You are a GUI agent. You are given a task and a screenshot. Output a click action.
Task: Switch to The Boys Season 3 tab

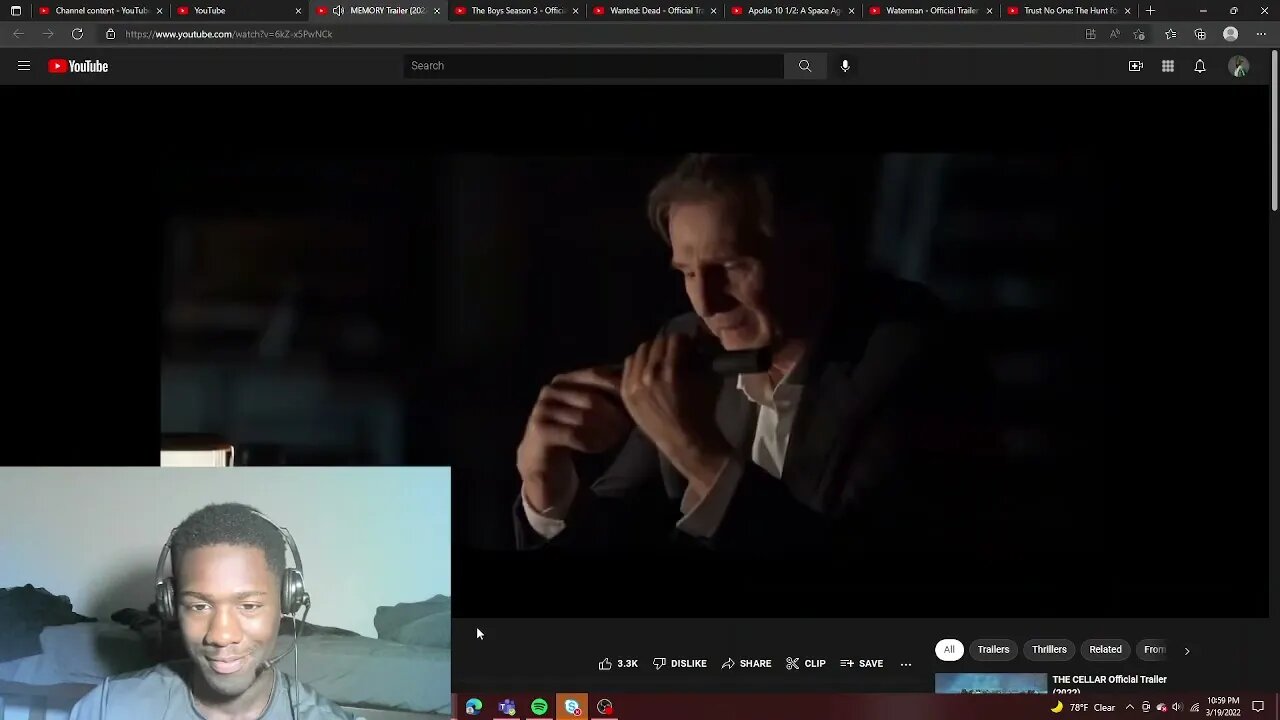tap(516, 11)
